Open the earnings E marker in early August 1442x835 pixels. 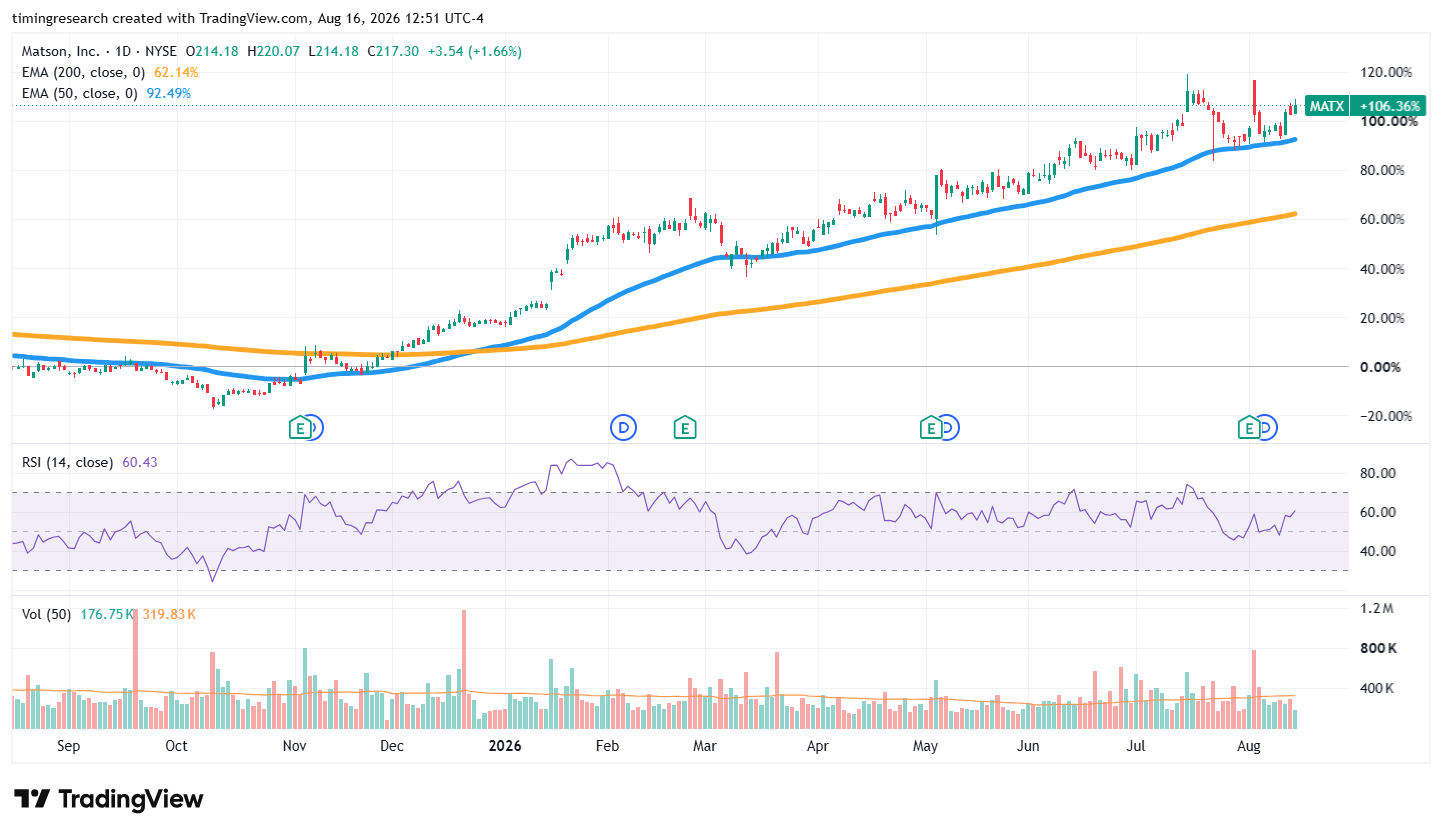point(1249,429)
